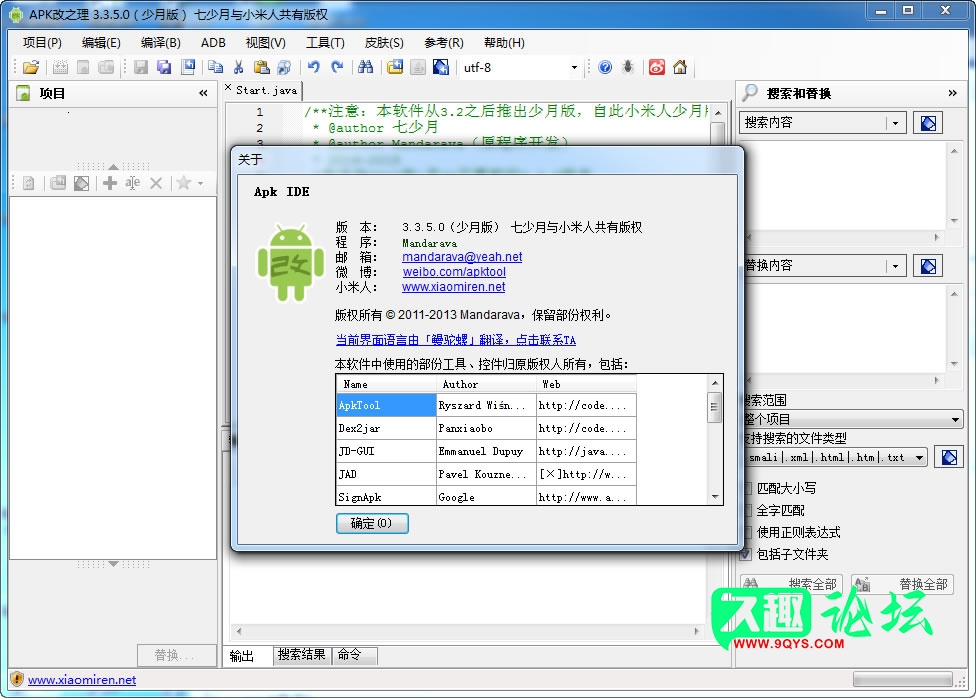Click the copy toolbar icon
The height and width of the screenshot is (698, 976).
216,67
